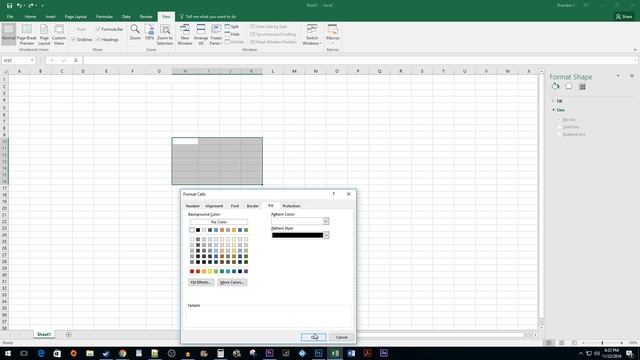Open the Insert ribbon tab
This screenshot has height=360, width=640.
50,17
